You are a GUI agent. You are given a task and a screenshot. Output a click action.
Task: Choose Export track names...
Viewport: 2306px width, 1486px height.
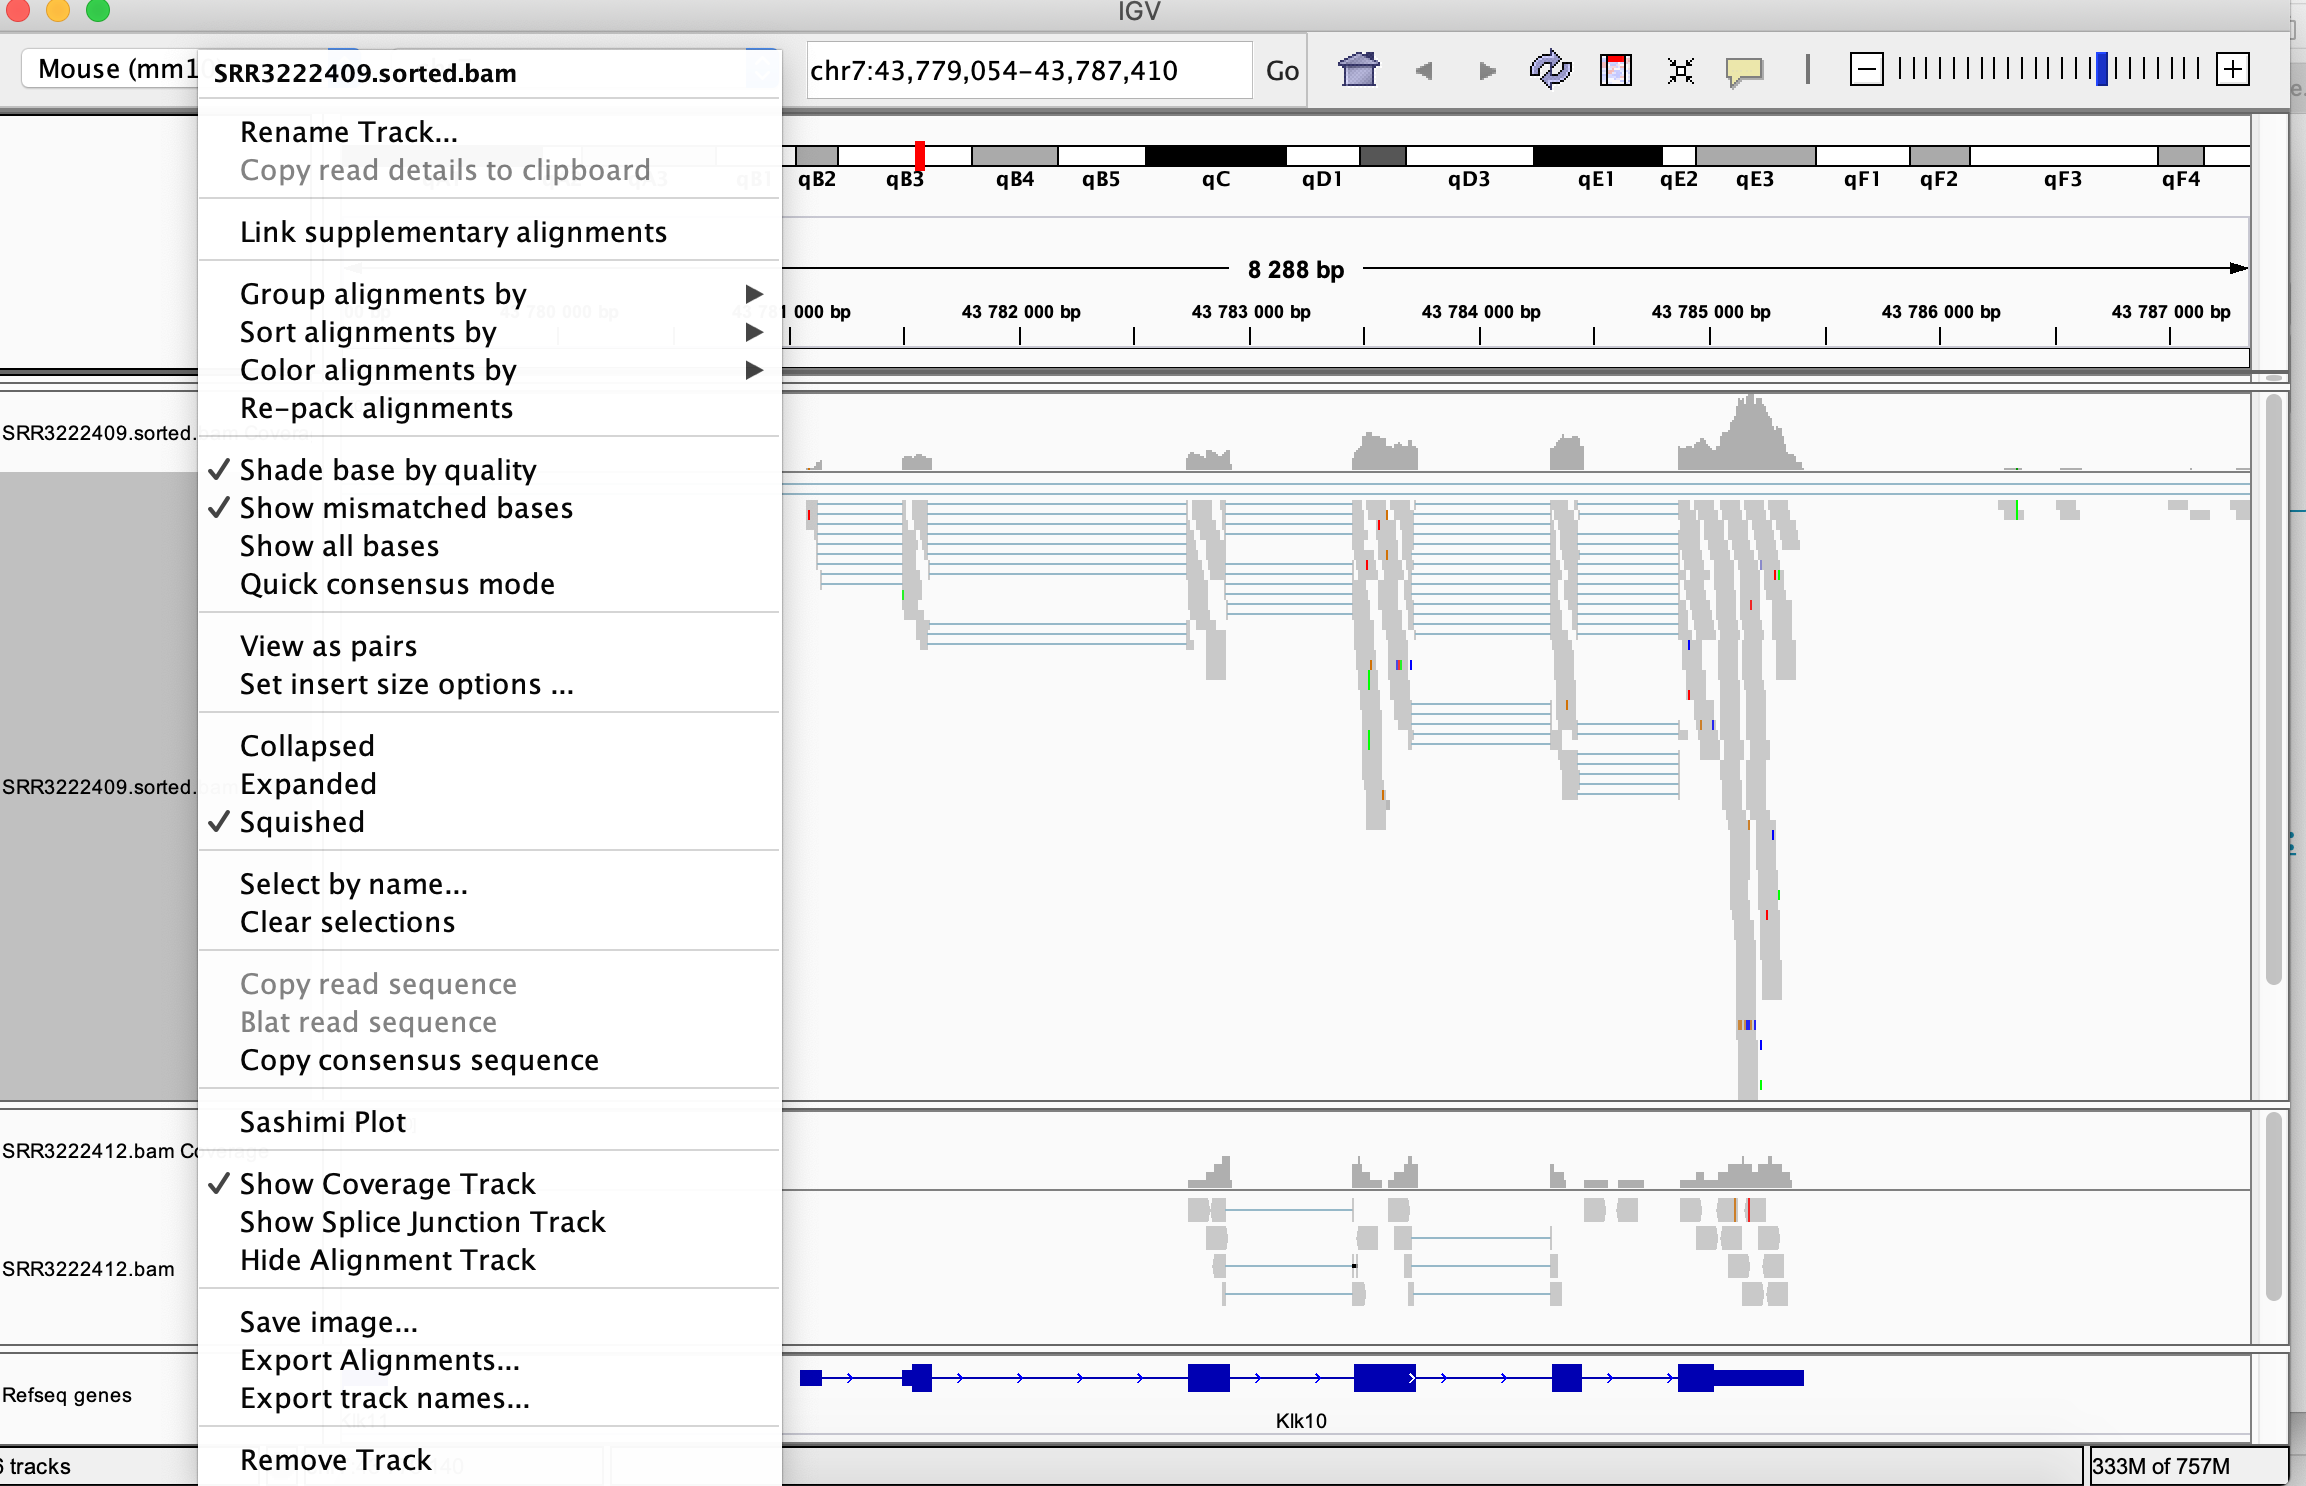(x=385, y=1398)
